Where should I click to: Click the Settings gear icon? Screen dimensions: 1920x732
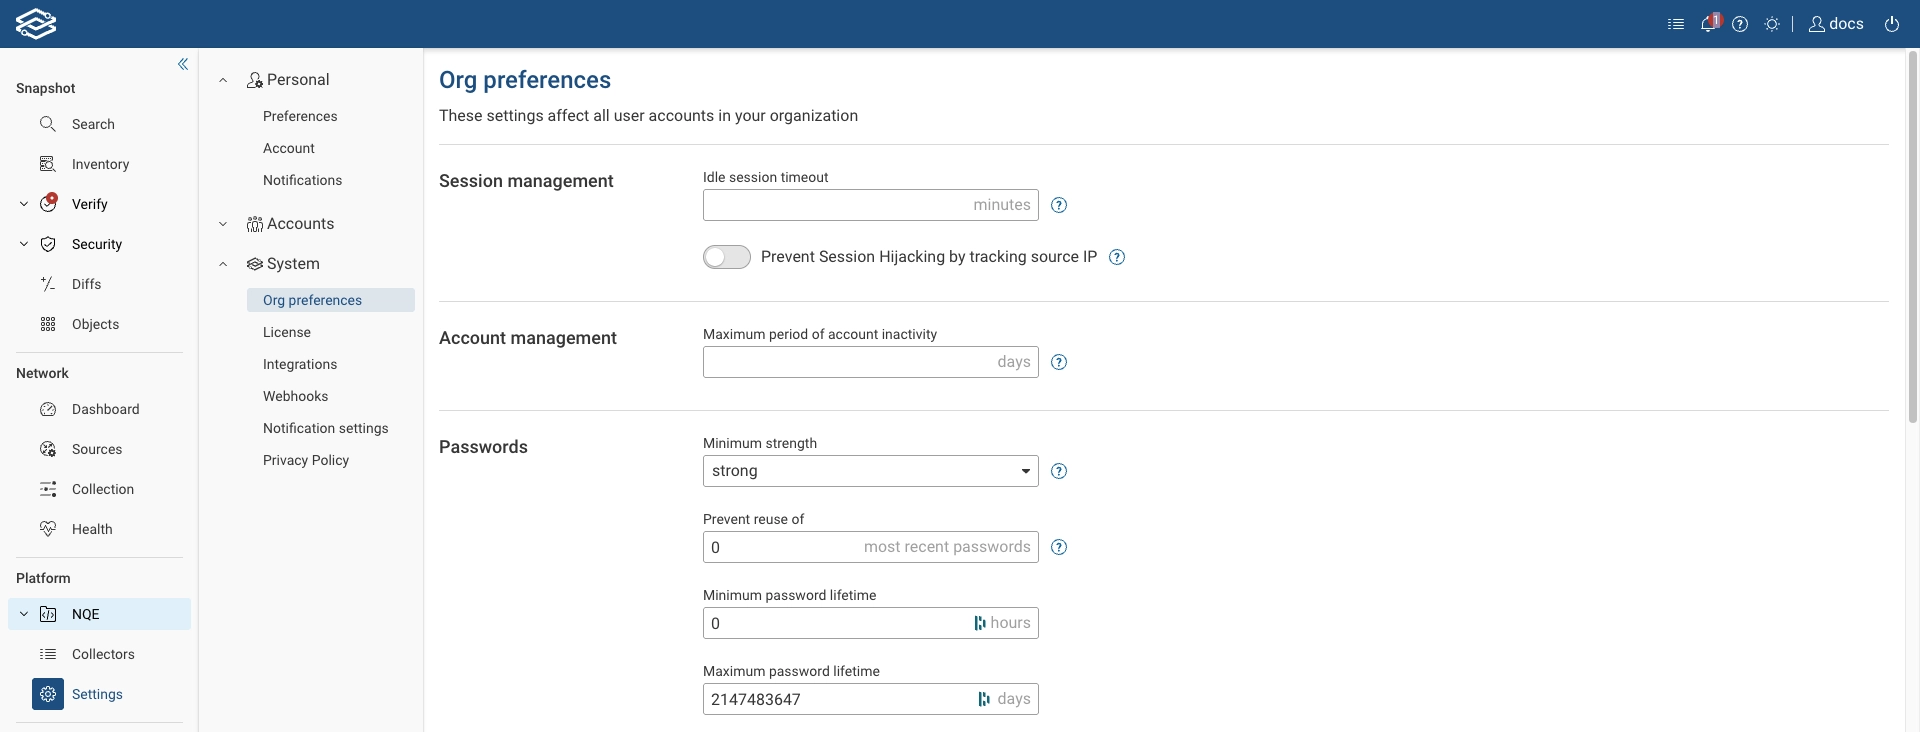pos(48,694)
